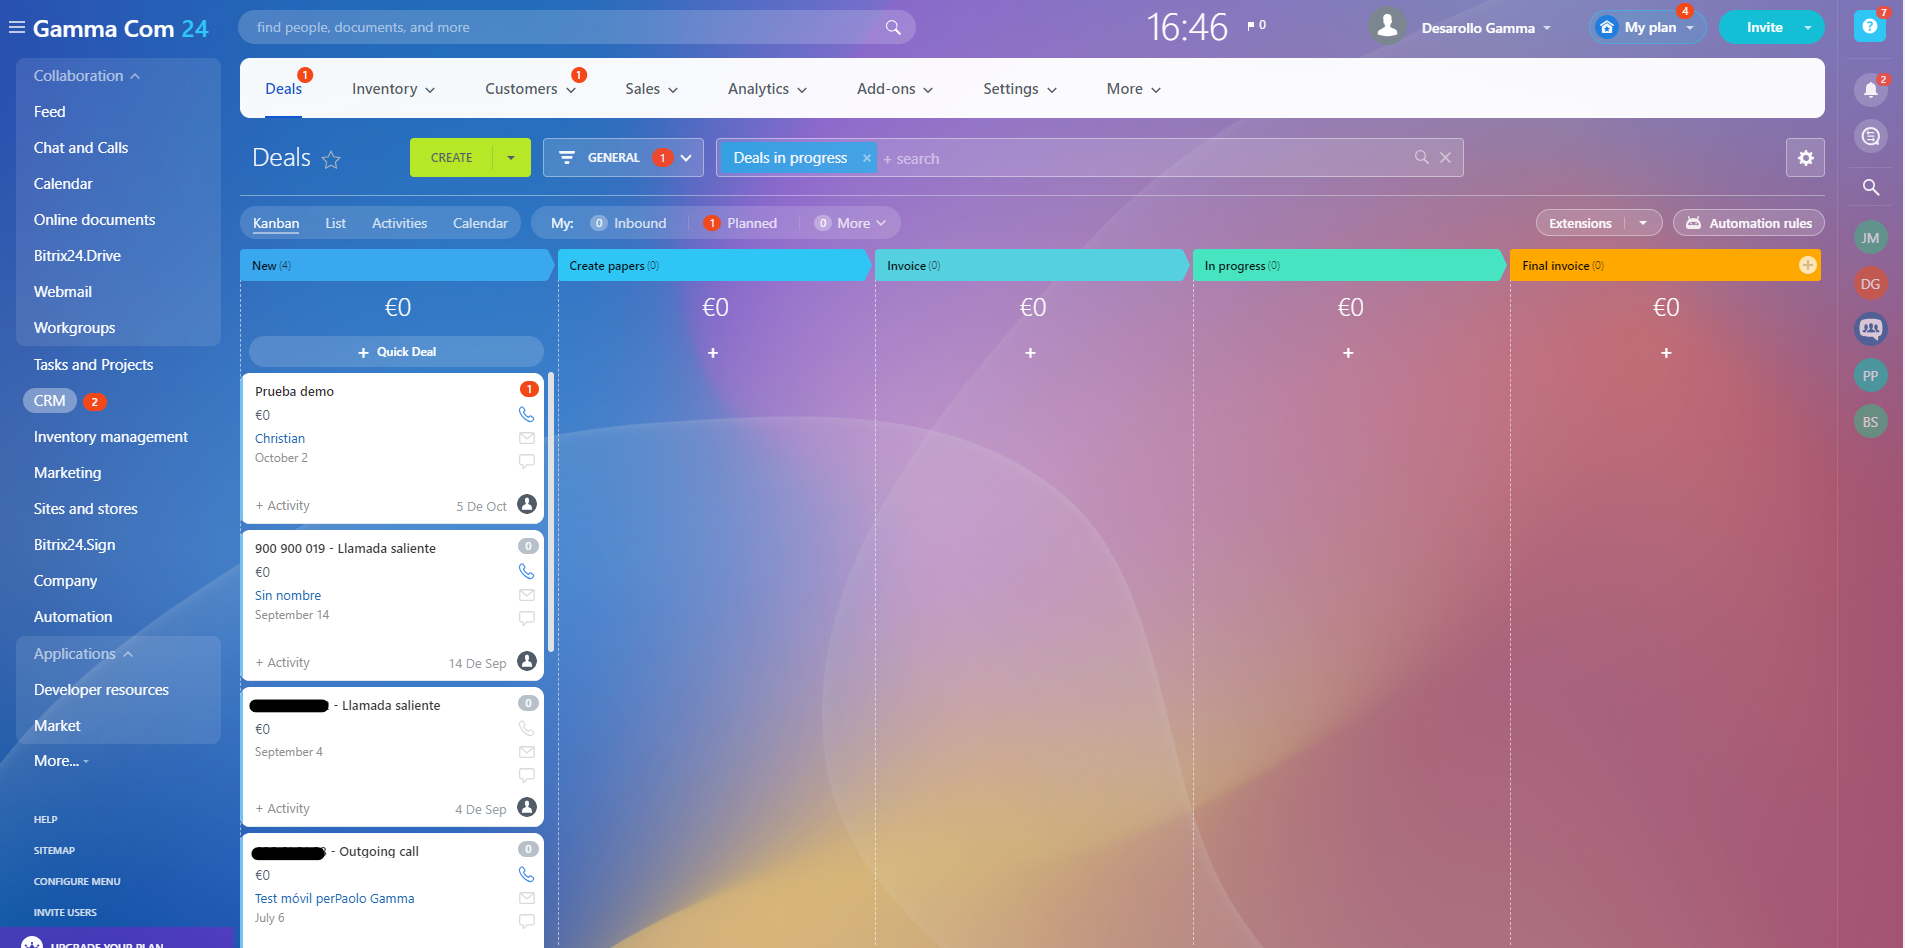Image resolution: width=1905 pixels, height=948 pixels.
Task: Toggle the Inbound counter filter
Action: 628,223
